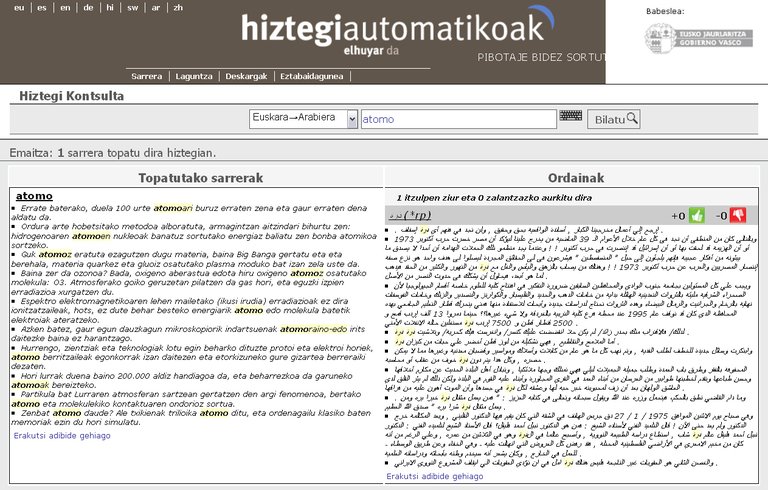The image size is (768, 490).
Task: Click the green thumbs-up vote icon
Action: (696, 215)
